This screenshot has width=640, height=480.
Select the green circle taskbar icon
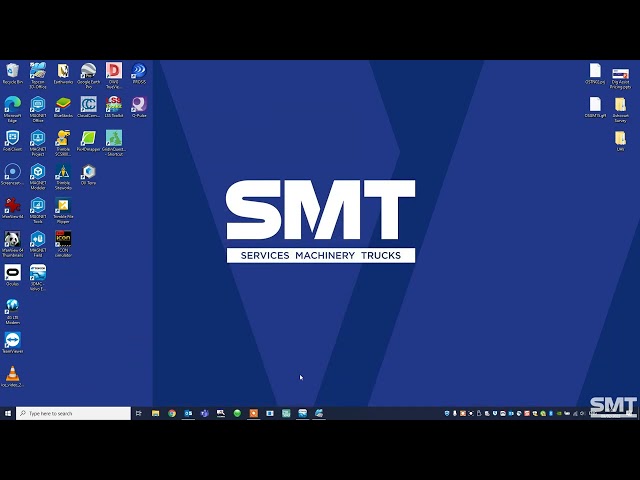237,413
